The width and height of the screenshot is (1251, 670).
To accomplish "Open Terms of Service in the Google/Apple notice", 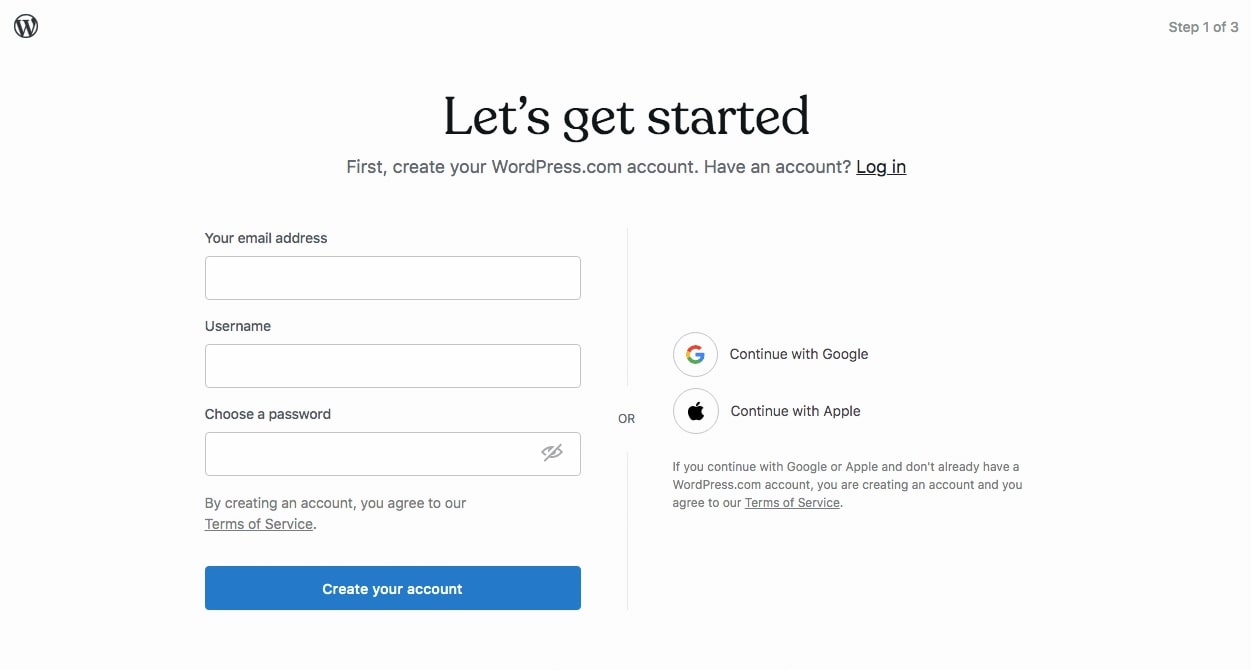I will pyautogui.click(x=792, y=503).
